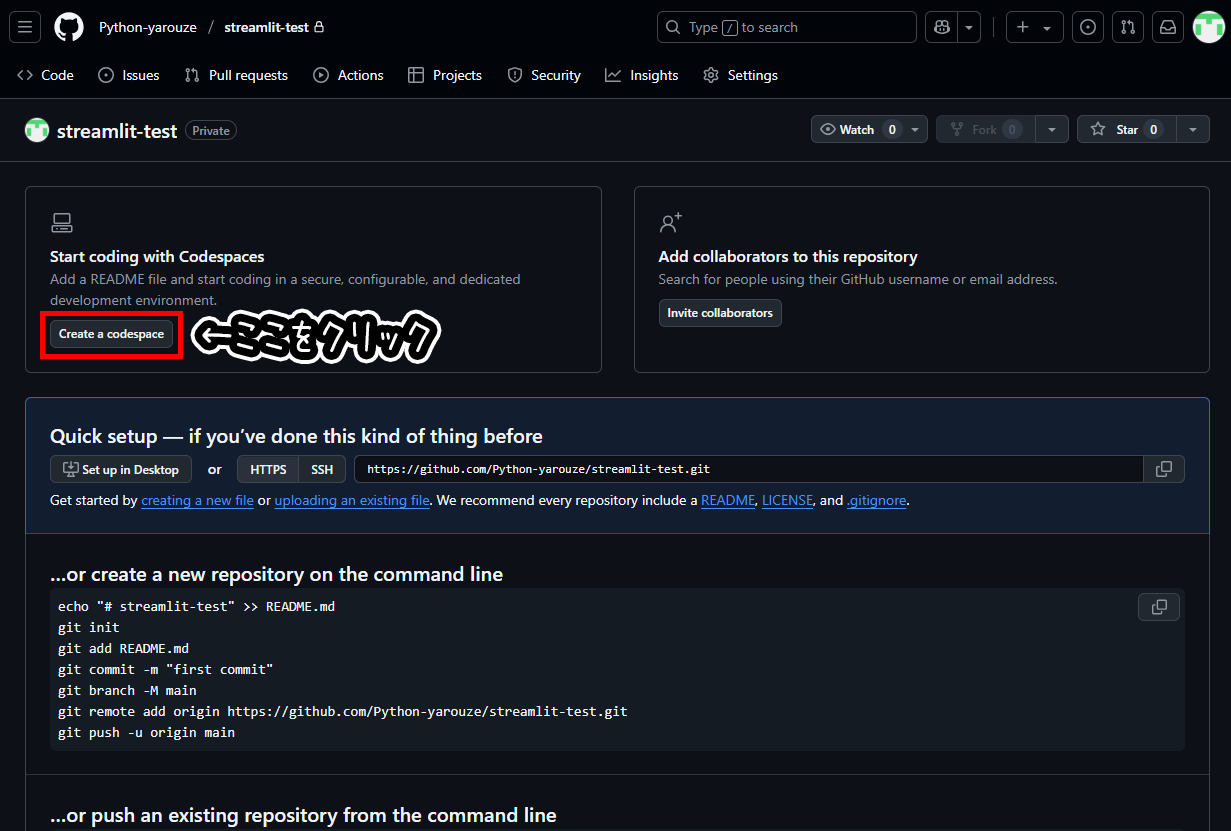Select the SSH clone option
1231x831 pixels.
coord(322,469)
